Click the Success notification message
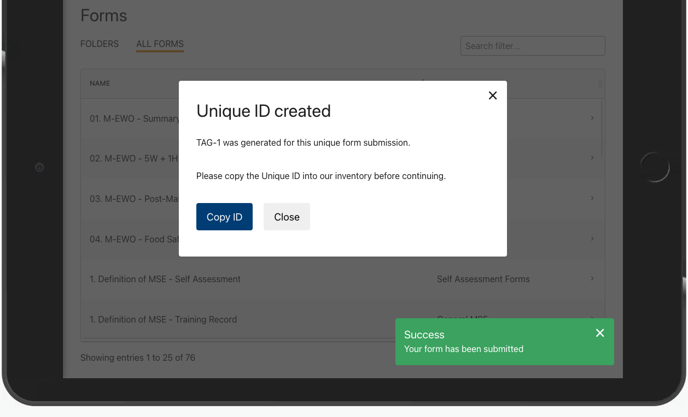 click(463, 349)
